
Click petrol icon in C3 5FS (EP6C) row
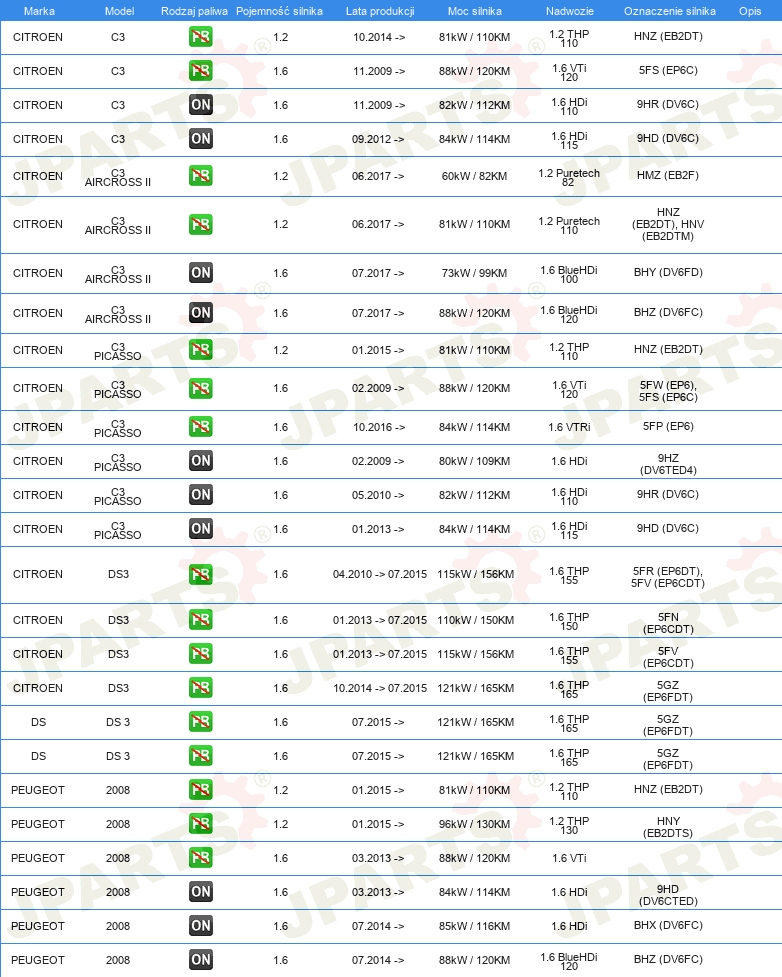click(201, 71)
